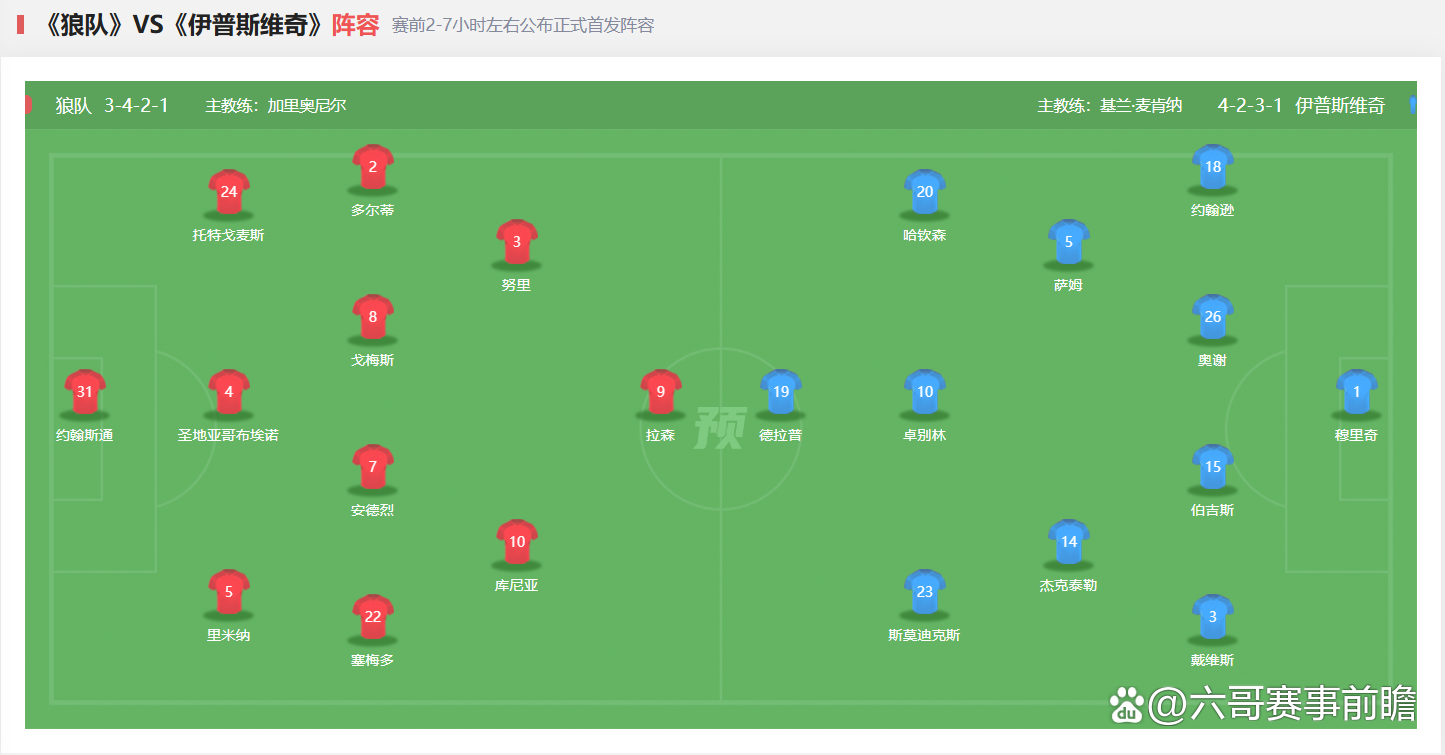Click Ipswich goalkeeper jersey number 1
Screen dimensions: 1445x755
click(1357, 392)
